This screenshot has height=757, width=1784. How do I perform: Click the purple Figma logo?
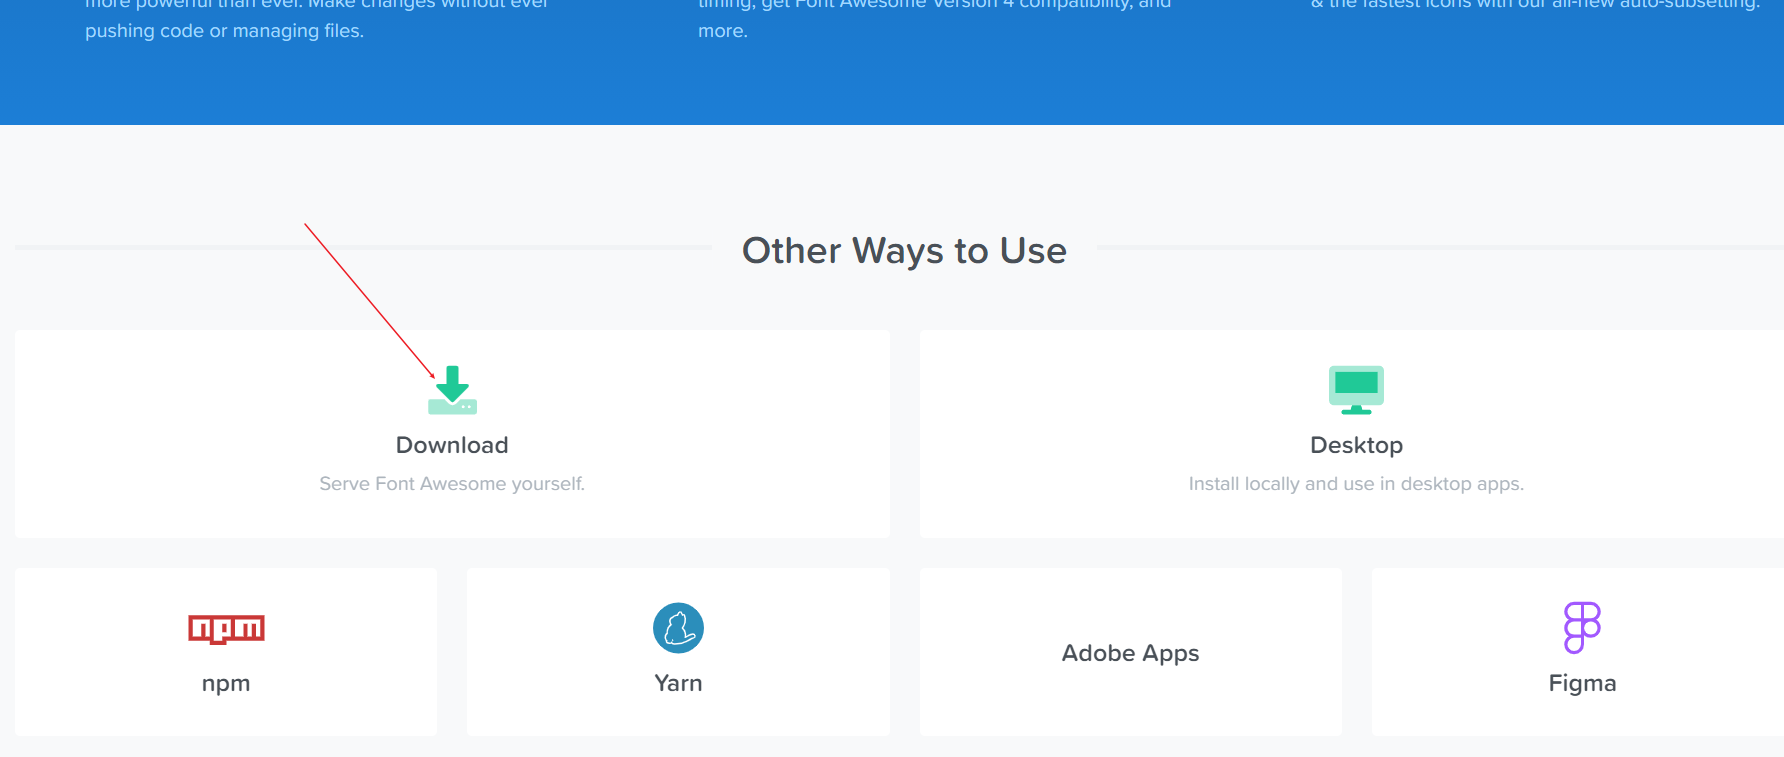[x=1582, y=627]
